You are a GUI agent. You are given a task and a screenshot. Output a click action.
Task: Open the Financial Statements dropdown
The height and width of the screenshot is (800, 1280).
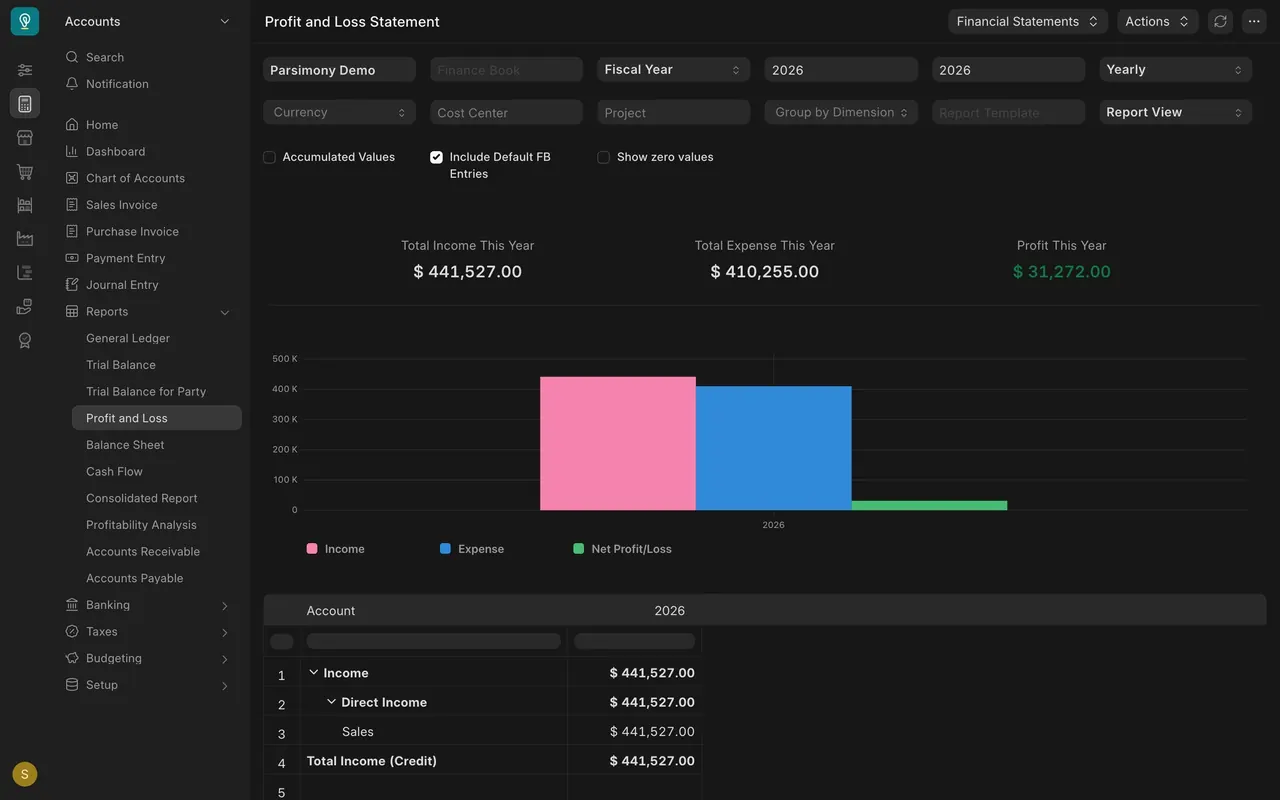point(1027,21)
